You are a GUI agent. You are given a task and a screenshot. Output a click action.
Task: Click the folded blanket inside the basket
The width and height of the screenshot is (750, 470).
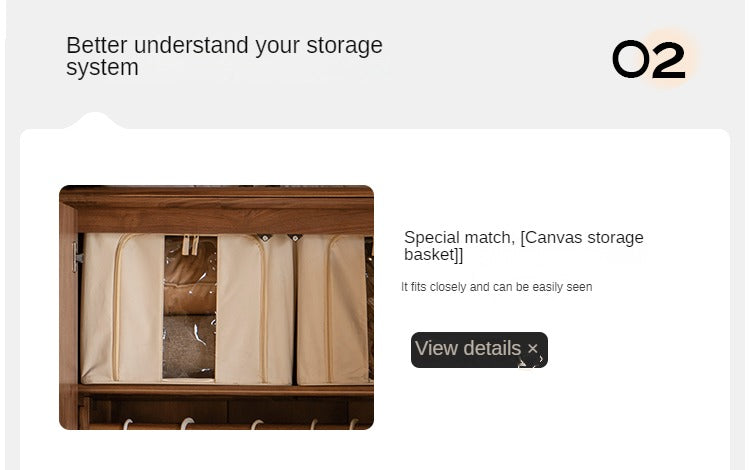click(x=190, y=345)
